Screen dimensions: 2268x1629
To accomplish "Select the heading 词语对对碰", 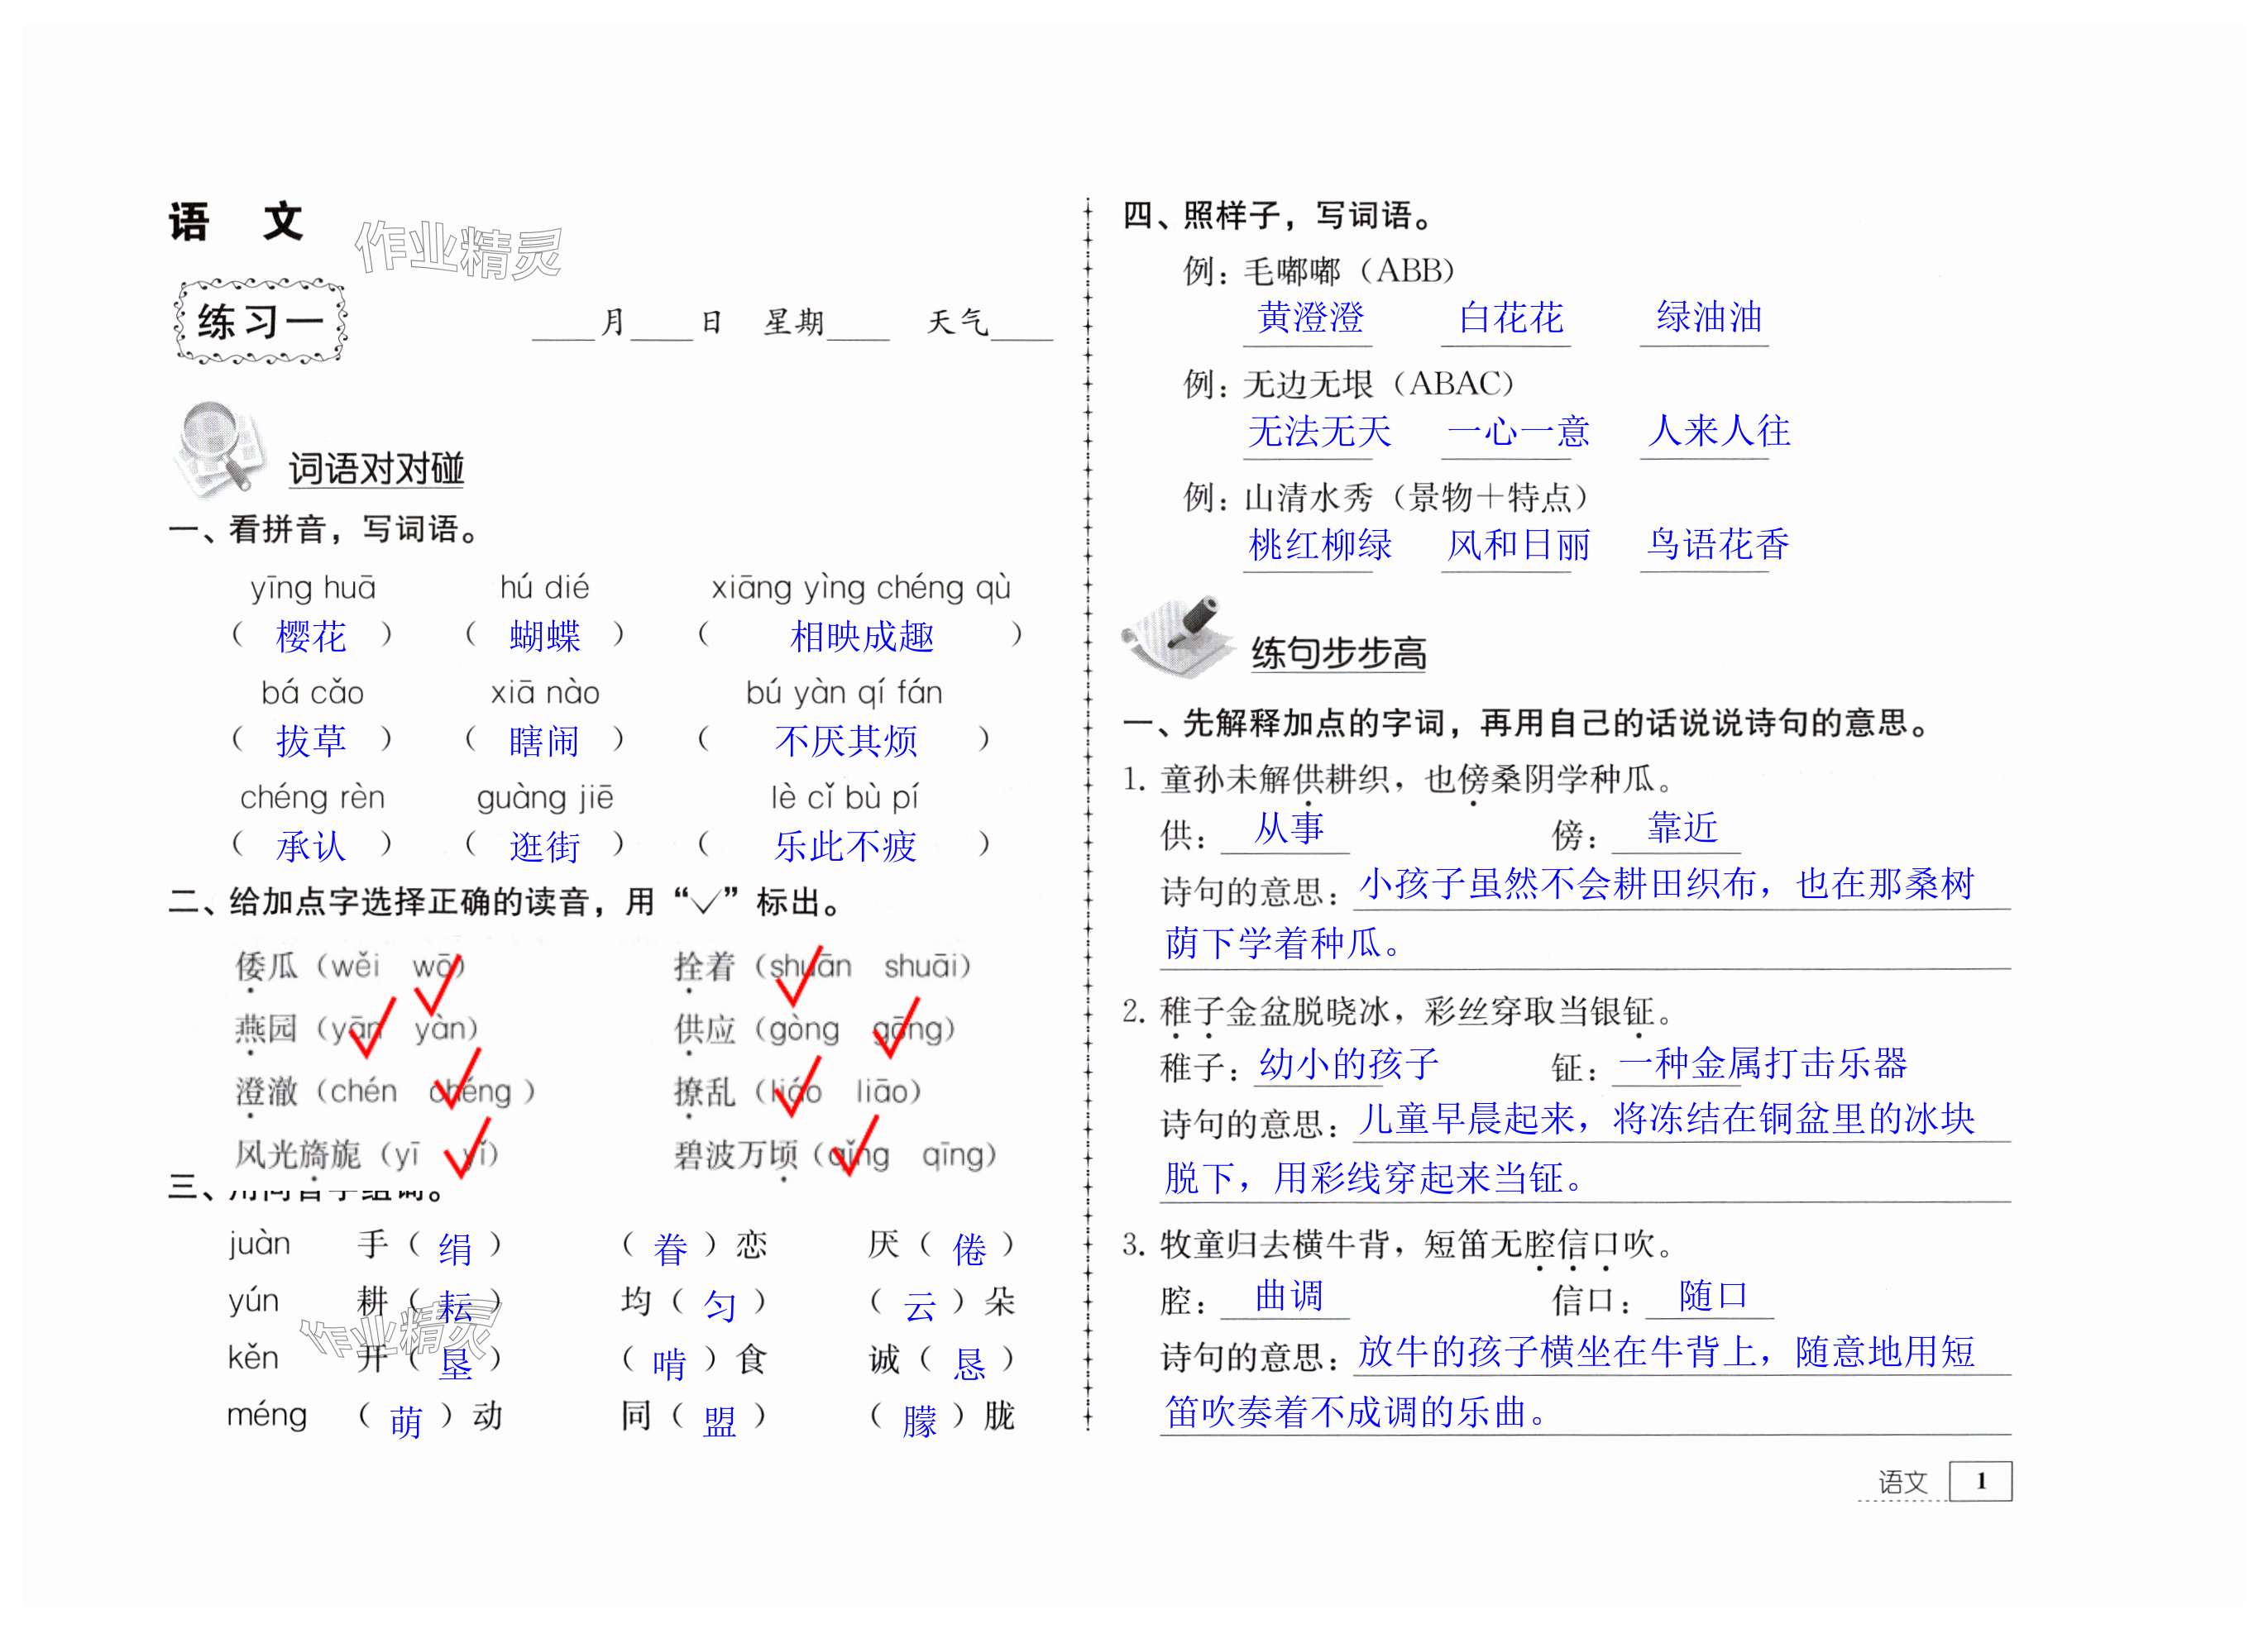I will (377, 468).
